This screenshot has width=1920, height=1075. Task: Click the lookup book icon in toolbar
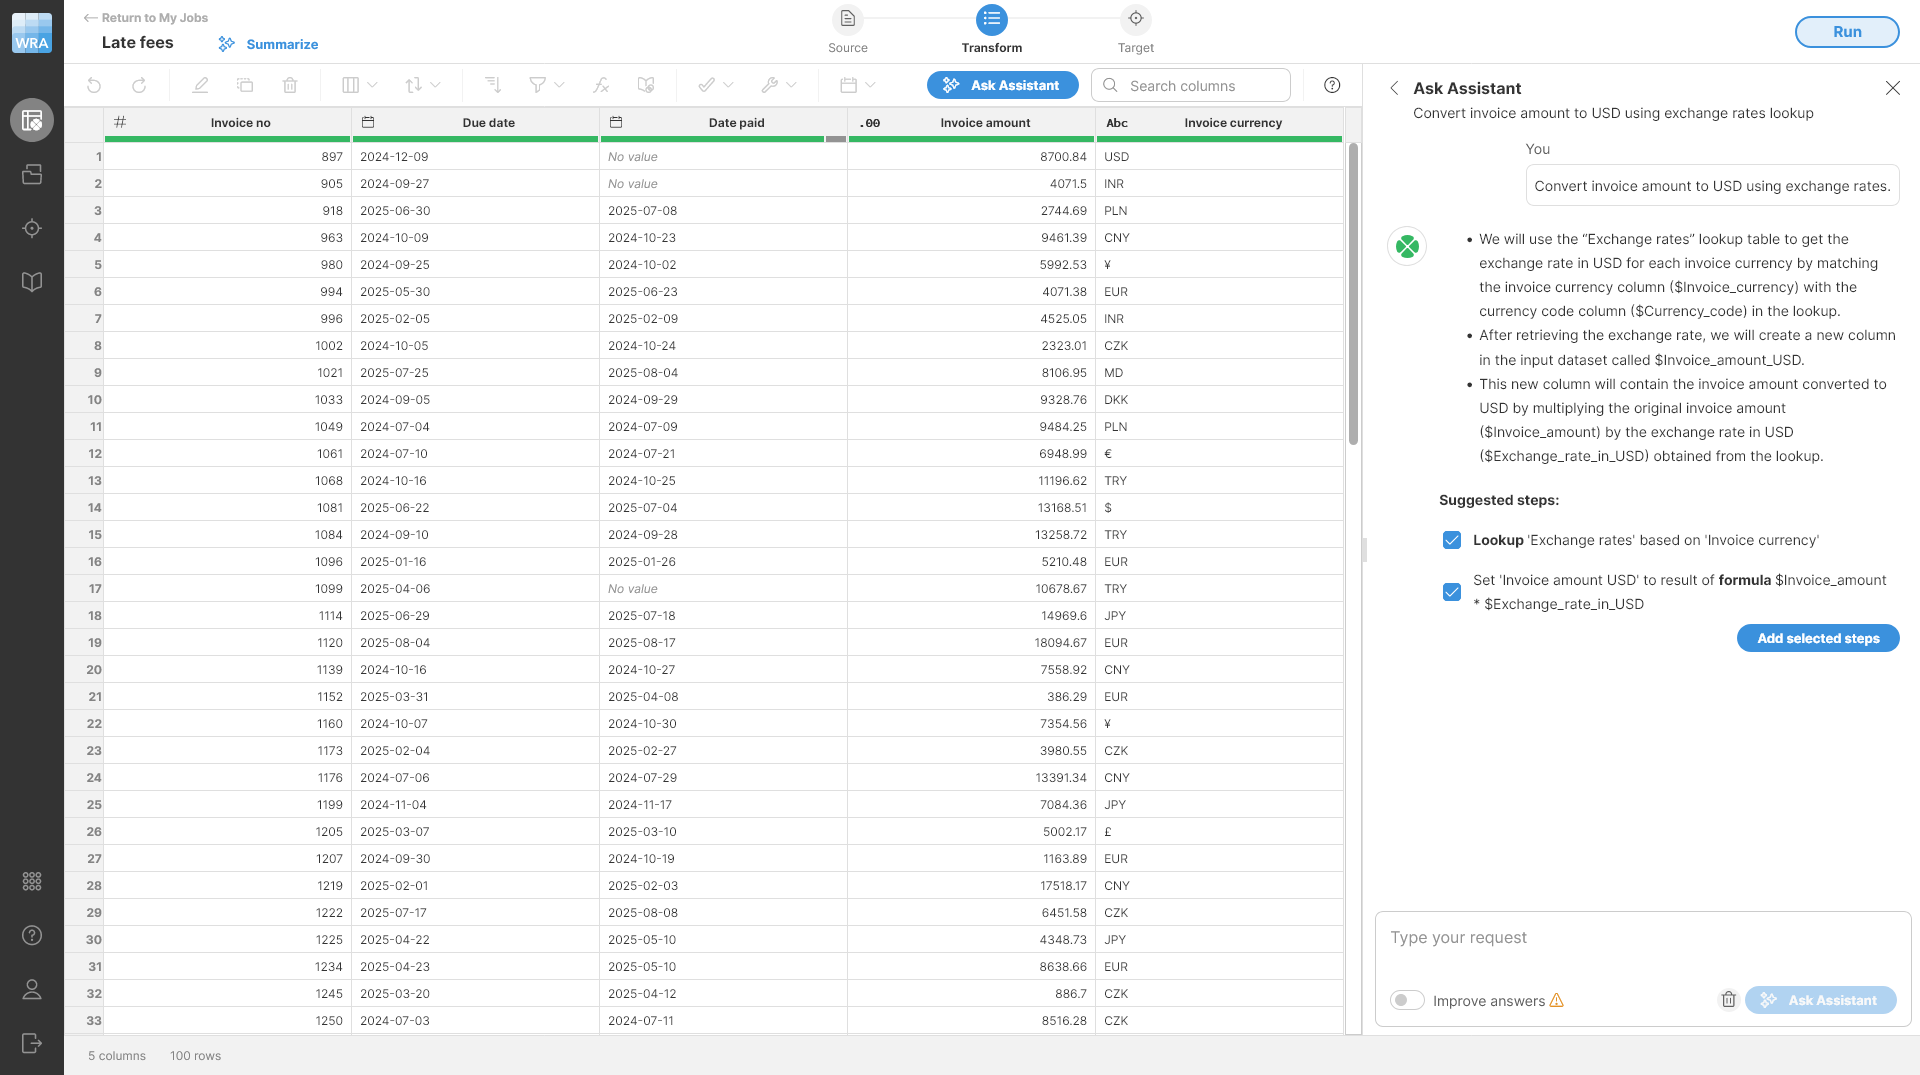[646, 86]
